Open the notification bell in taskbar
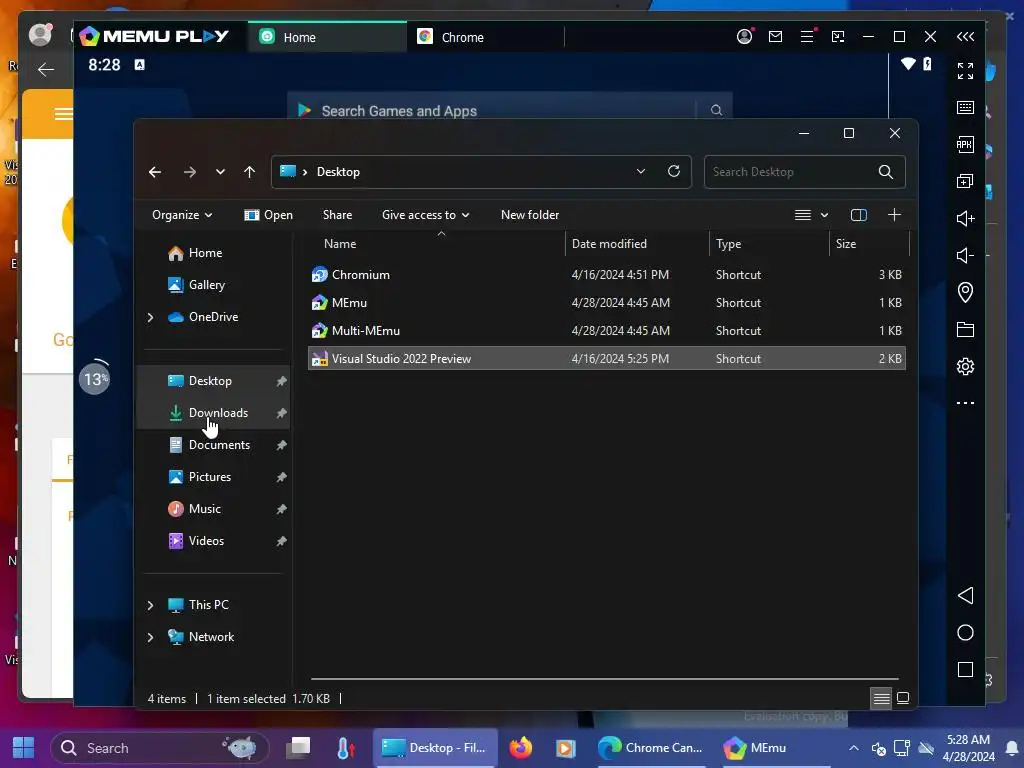Viewport: 1024px width, 768px height. click(x=1012, y=748)
